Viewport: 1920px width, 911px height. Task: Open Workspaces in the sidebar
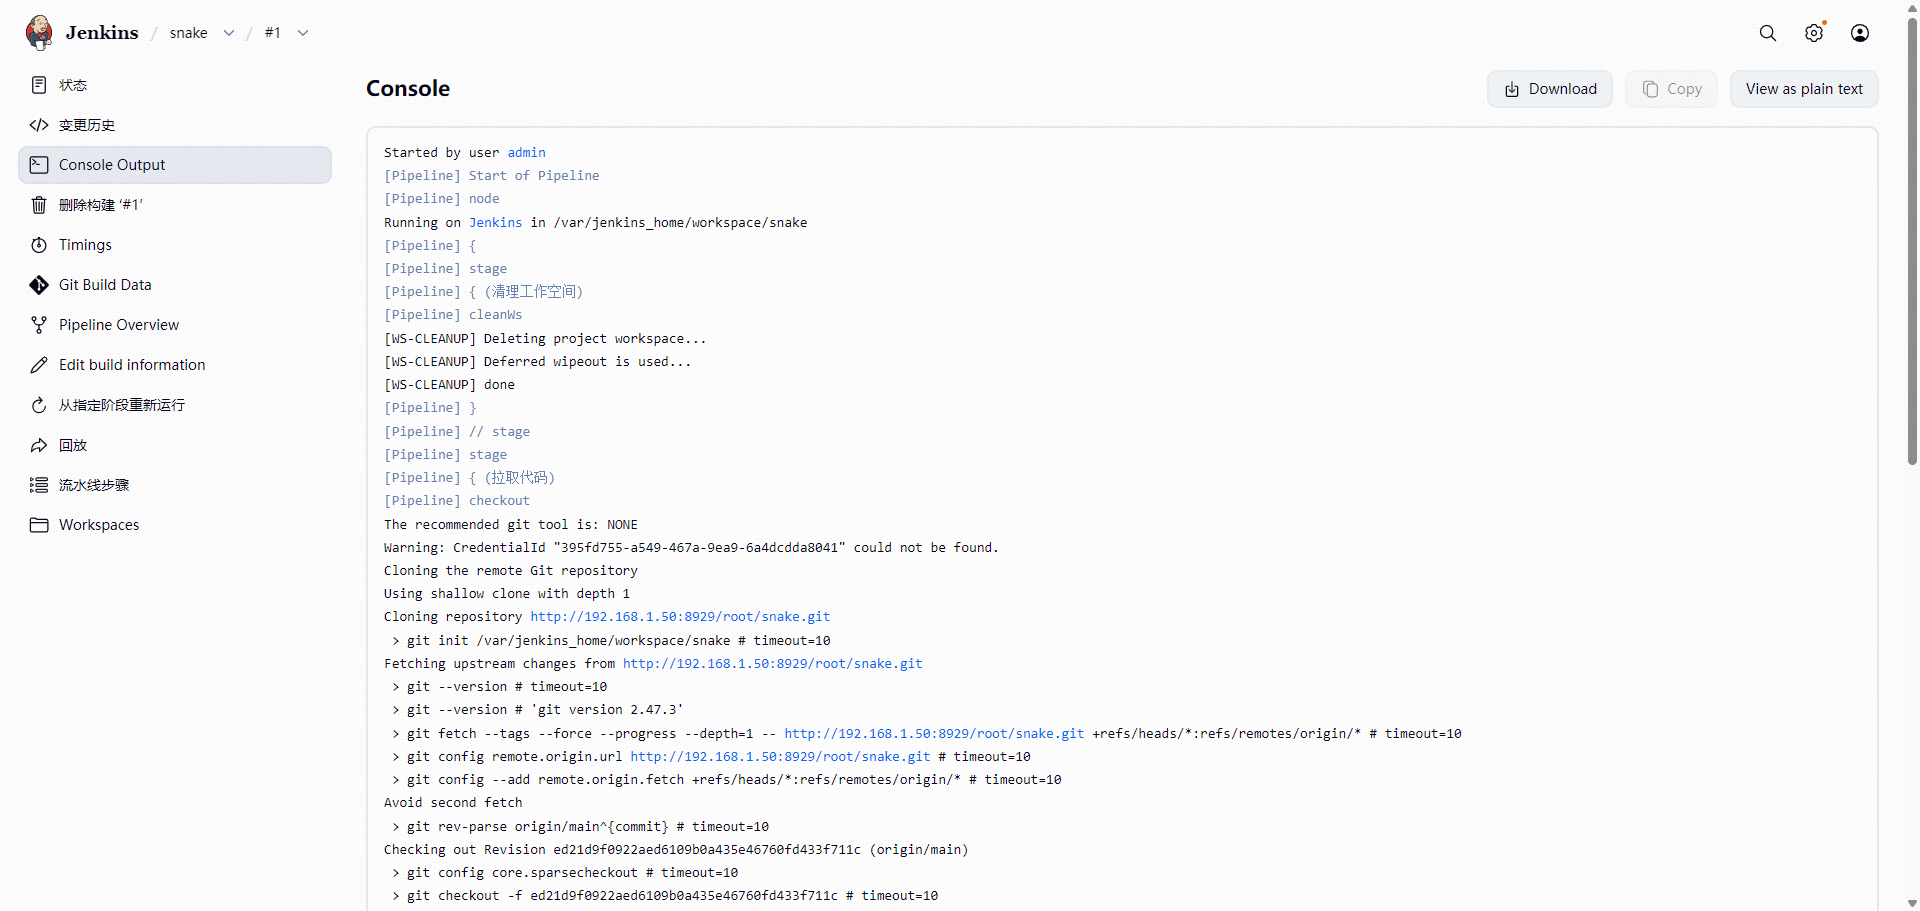(175, 525)
